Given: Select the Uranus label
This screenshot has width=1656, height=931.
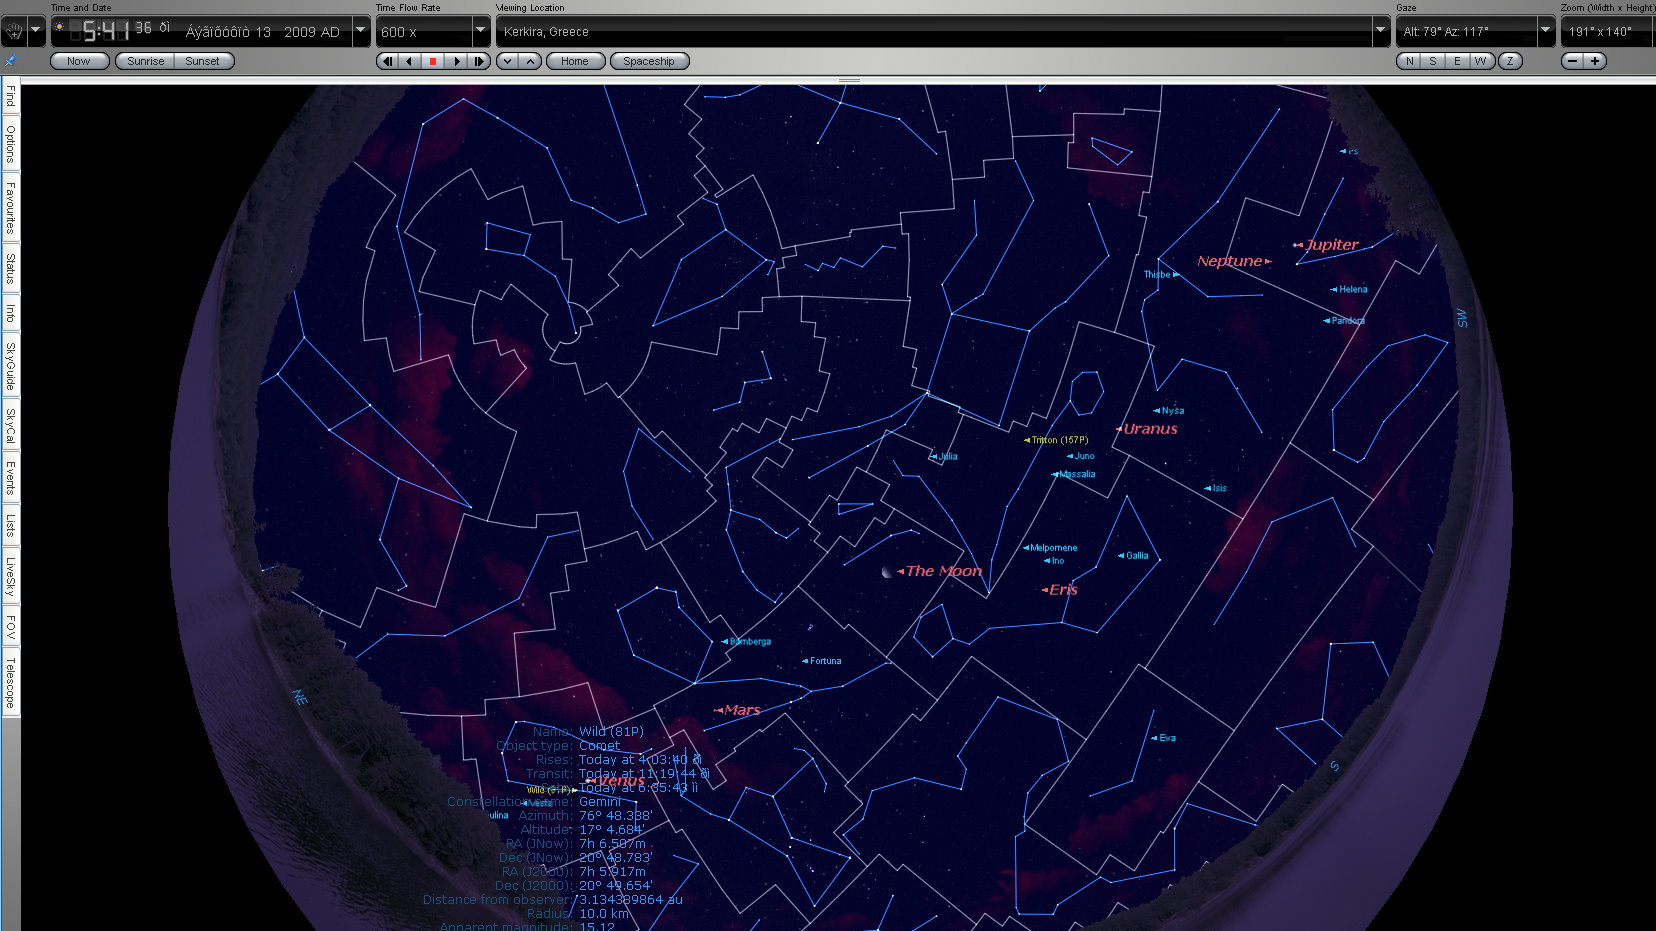Looking at the screenshot, I should 1150,429.
